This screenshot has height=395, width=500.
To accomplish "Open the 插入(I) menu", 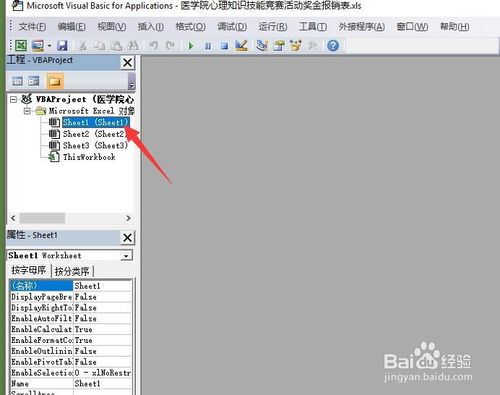I will point(151,26).
